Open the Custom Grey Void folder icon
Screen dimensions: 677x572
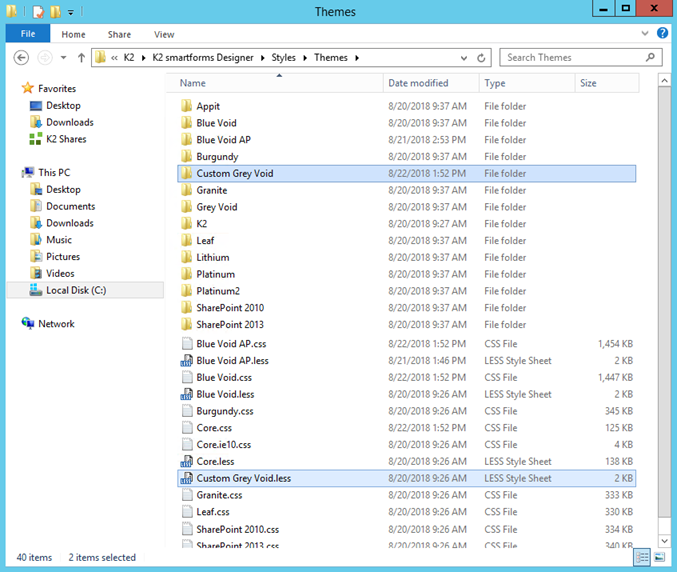(186, 173)
